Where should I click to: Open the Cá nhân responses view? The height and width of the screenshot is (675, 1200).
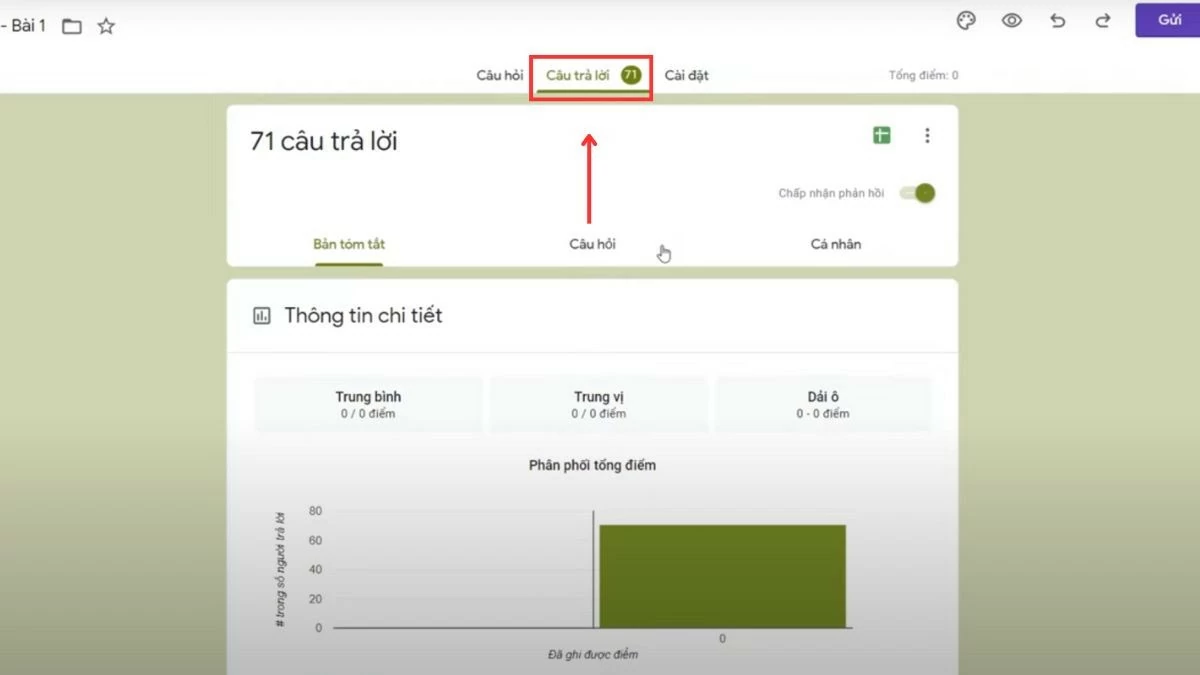click(x=835, y=243)
